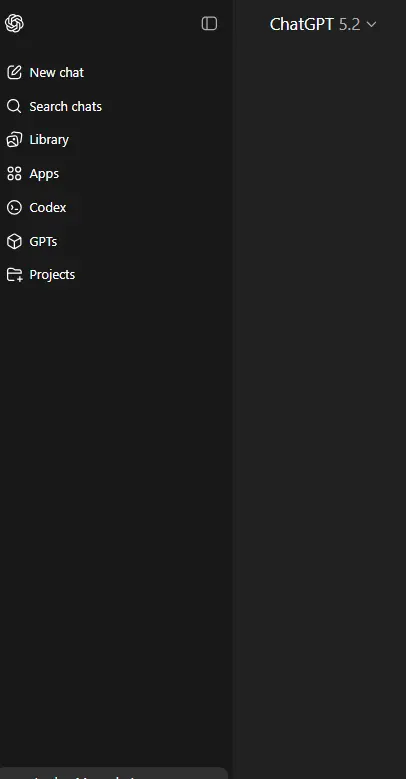406x779 pixels.
Task: Go to the Library menu item
Action: pyautogui.click(x=49, y=140)
